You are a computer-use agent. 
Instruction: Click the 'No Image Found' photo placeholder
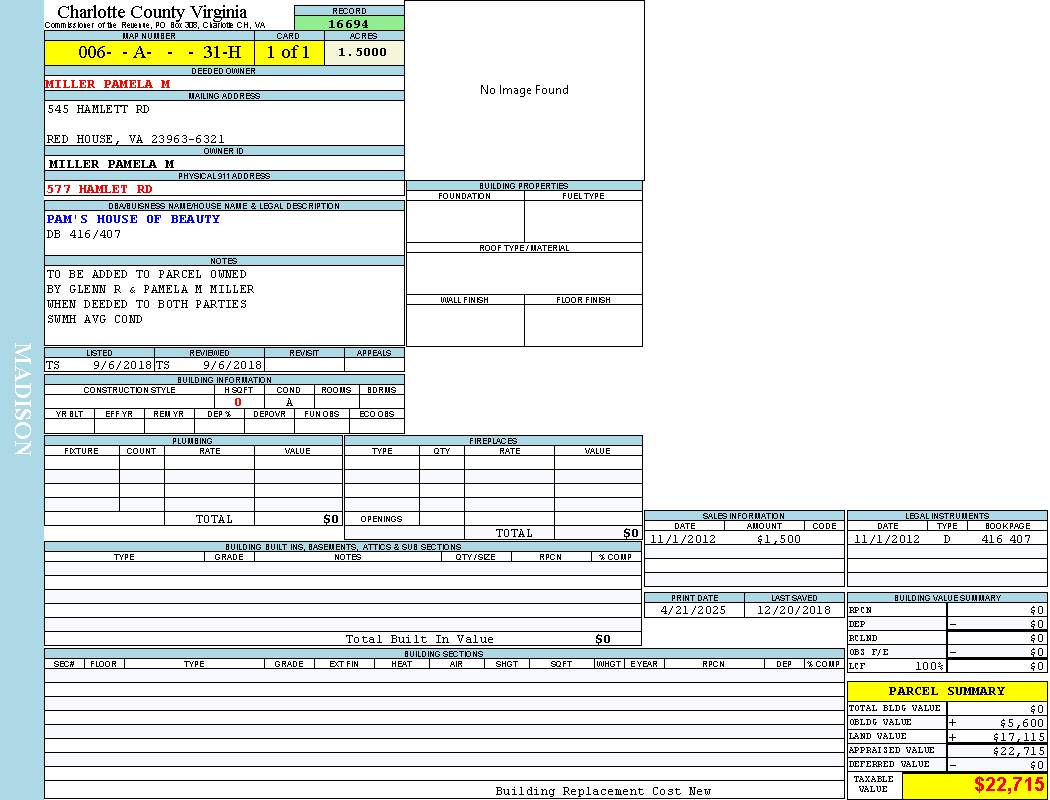[524, 90]
